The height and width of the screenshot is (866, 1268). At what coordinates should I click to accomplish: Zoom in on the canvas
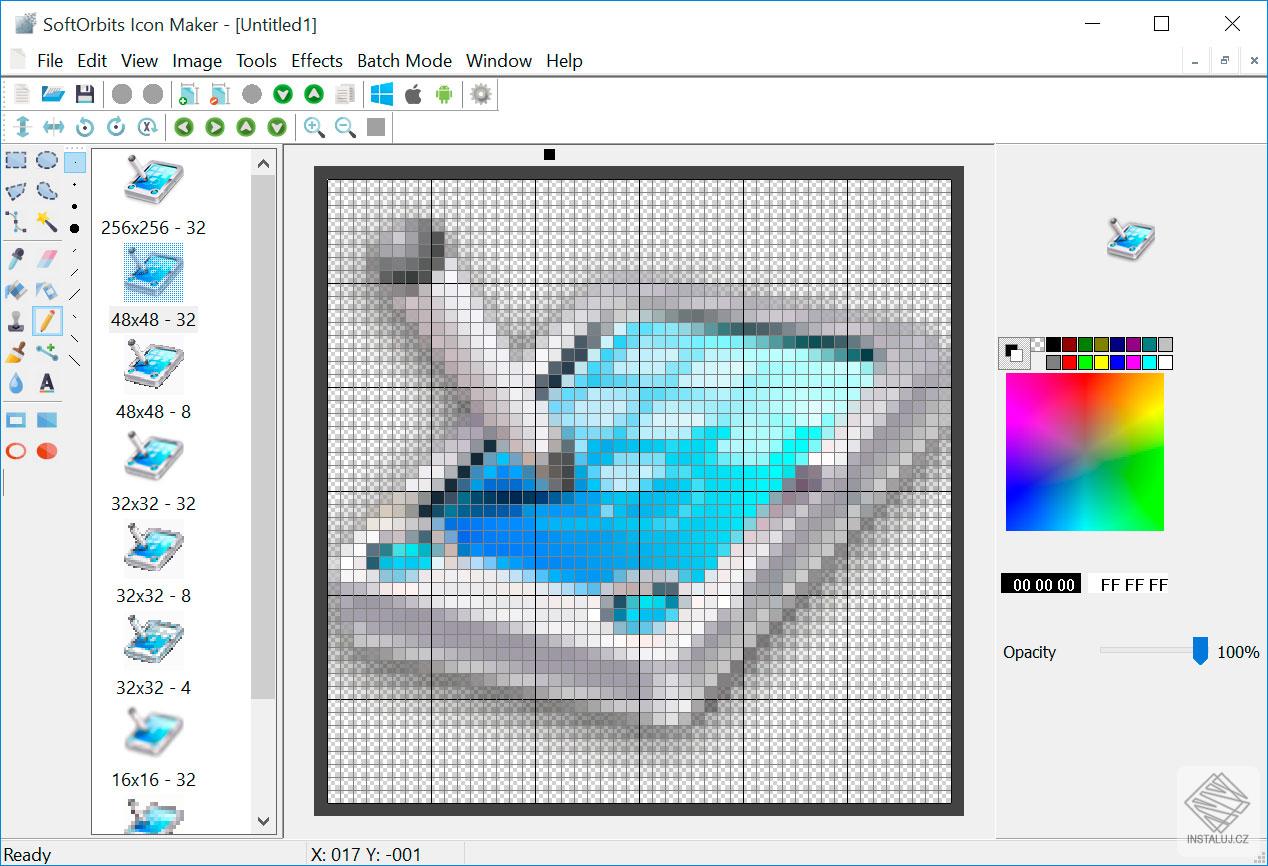(x=314, y=126)
